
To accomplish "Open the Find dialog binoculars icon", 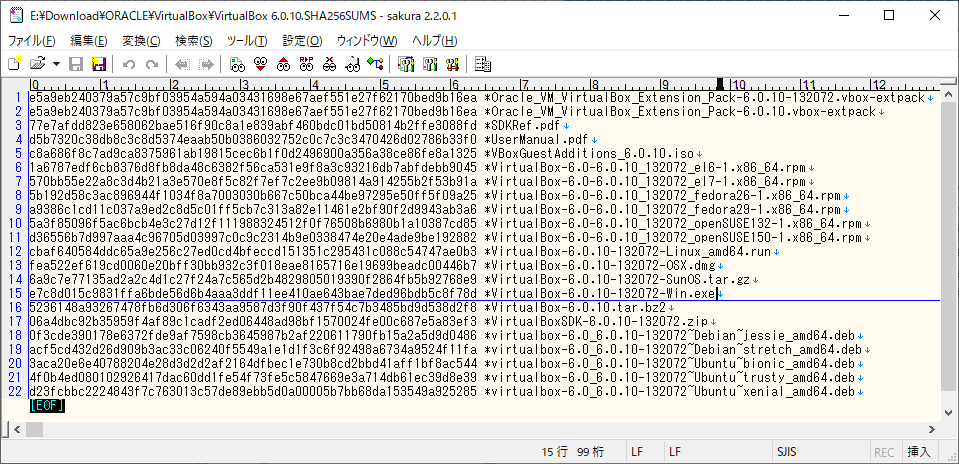I will (237, 64).
